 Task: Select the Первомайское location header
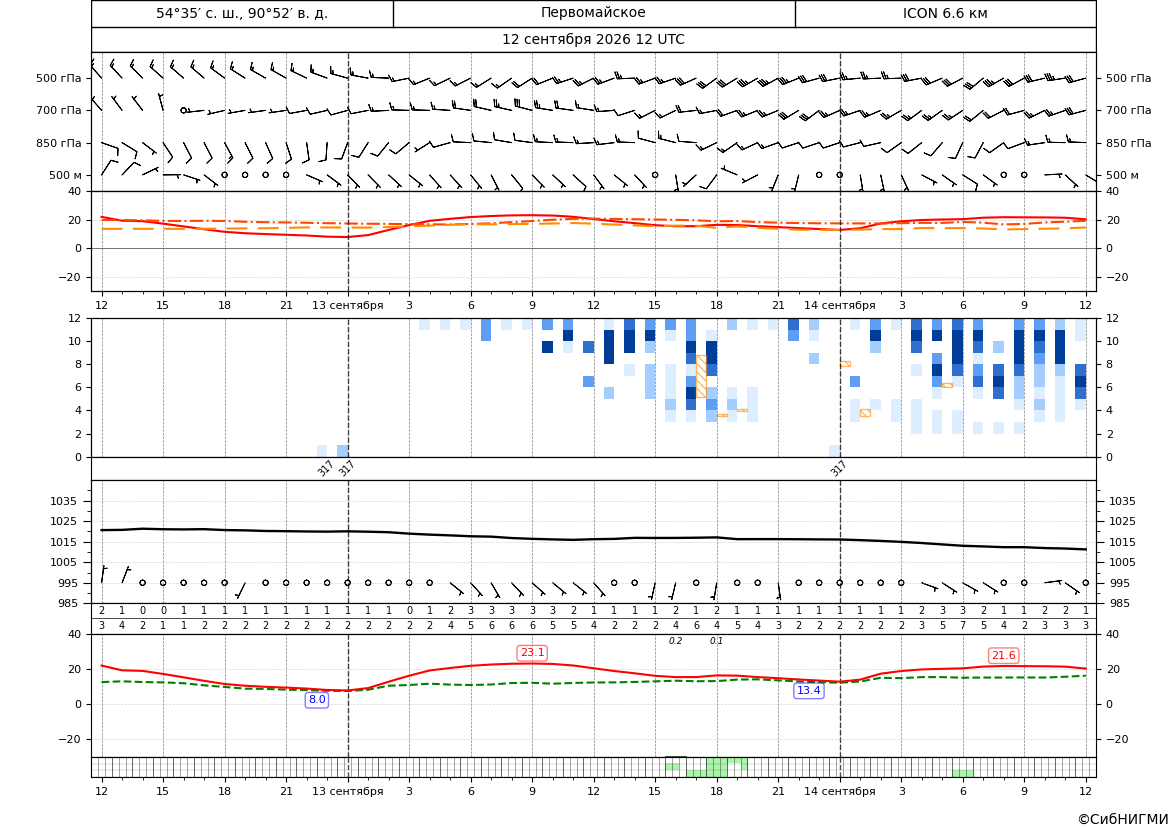[x=593, y=13]
